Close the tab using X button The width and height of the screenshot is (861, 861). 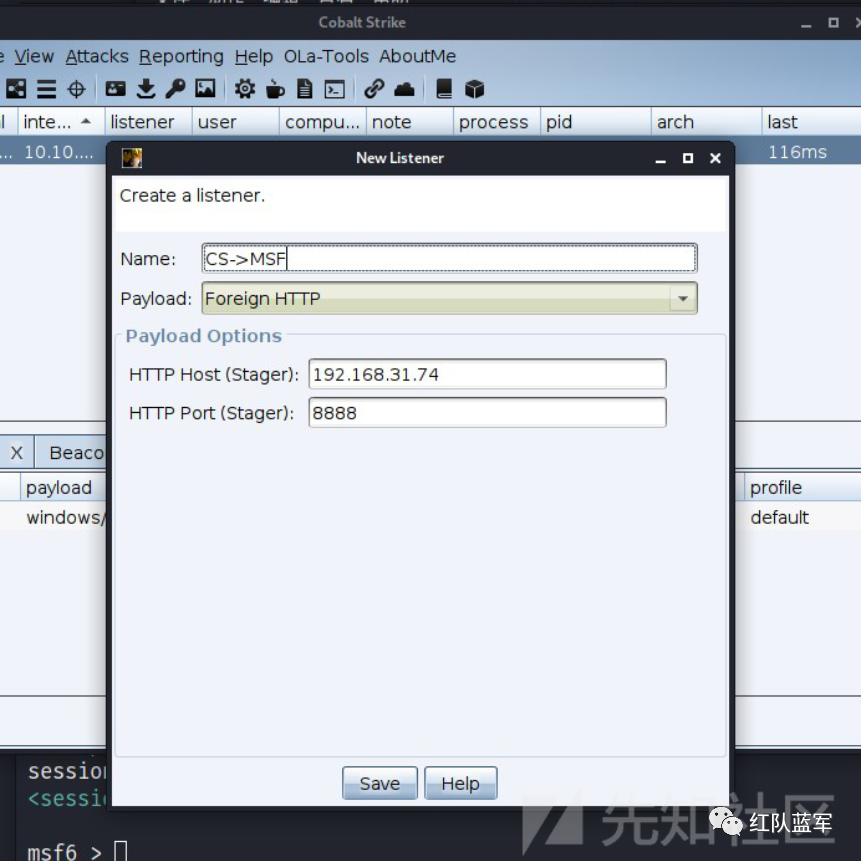[x=16, y=452]
